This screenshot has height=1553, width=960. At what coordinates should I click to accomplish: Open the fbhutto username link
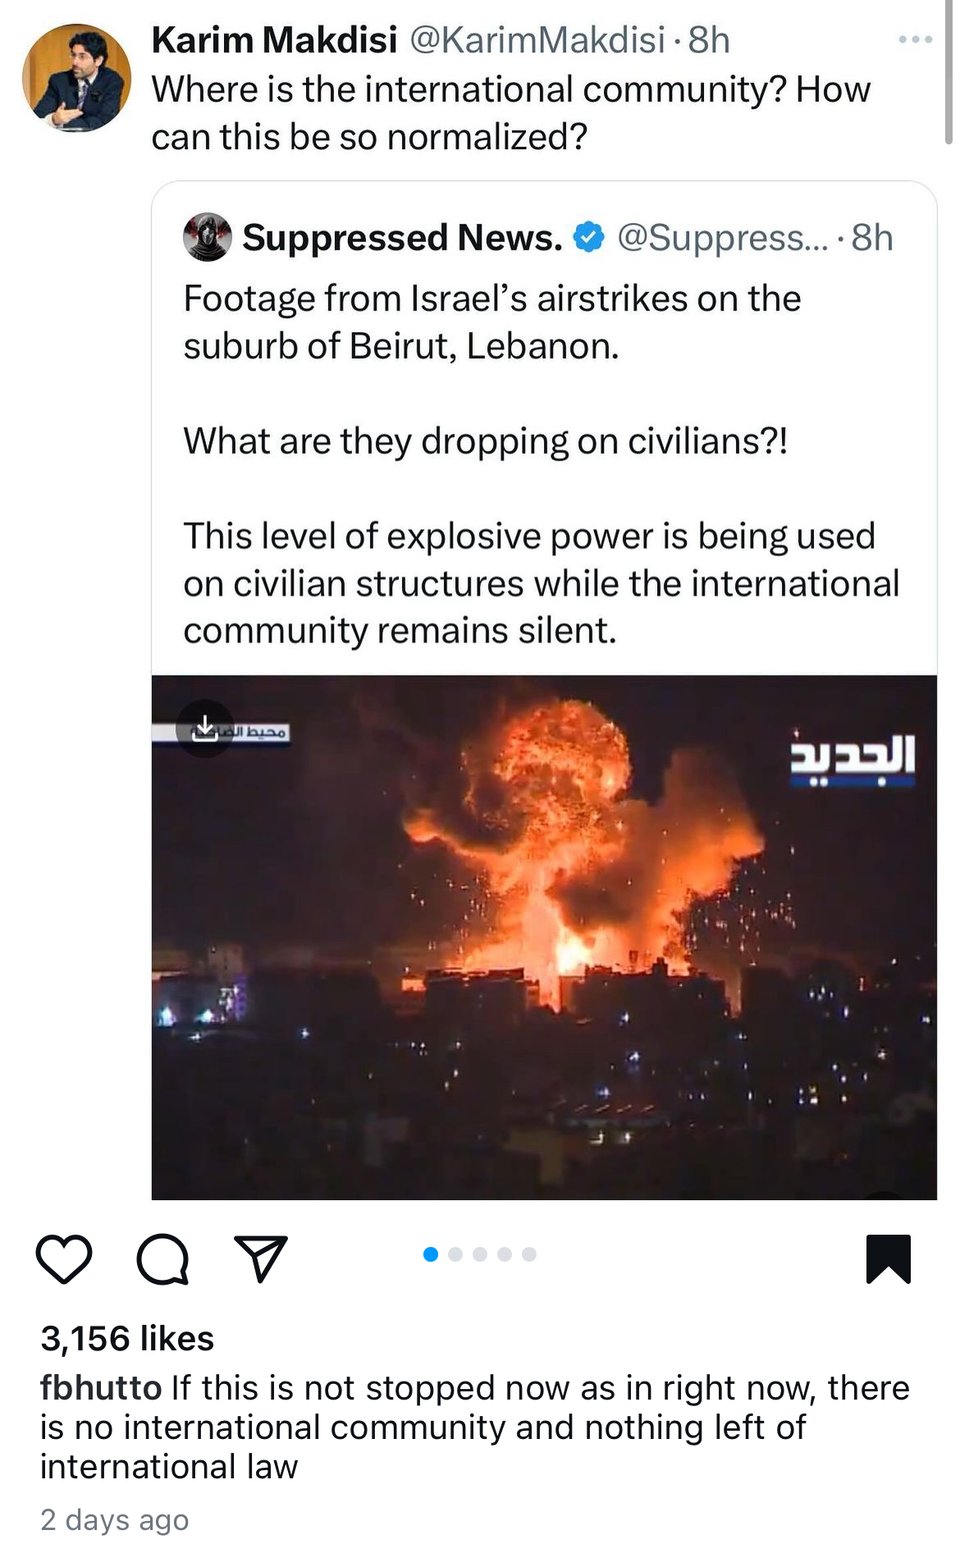tap(100, 1387)
